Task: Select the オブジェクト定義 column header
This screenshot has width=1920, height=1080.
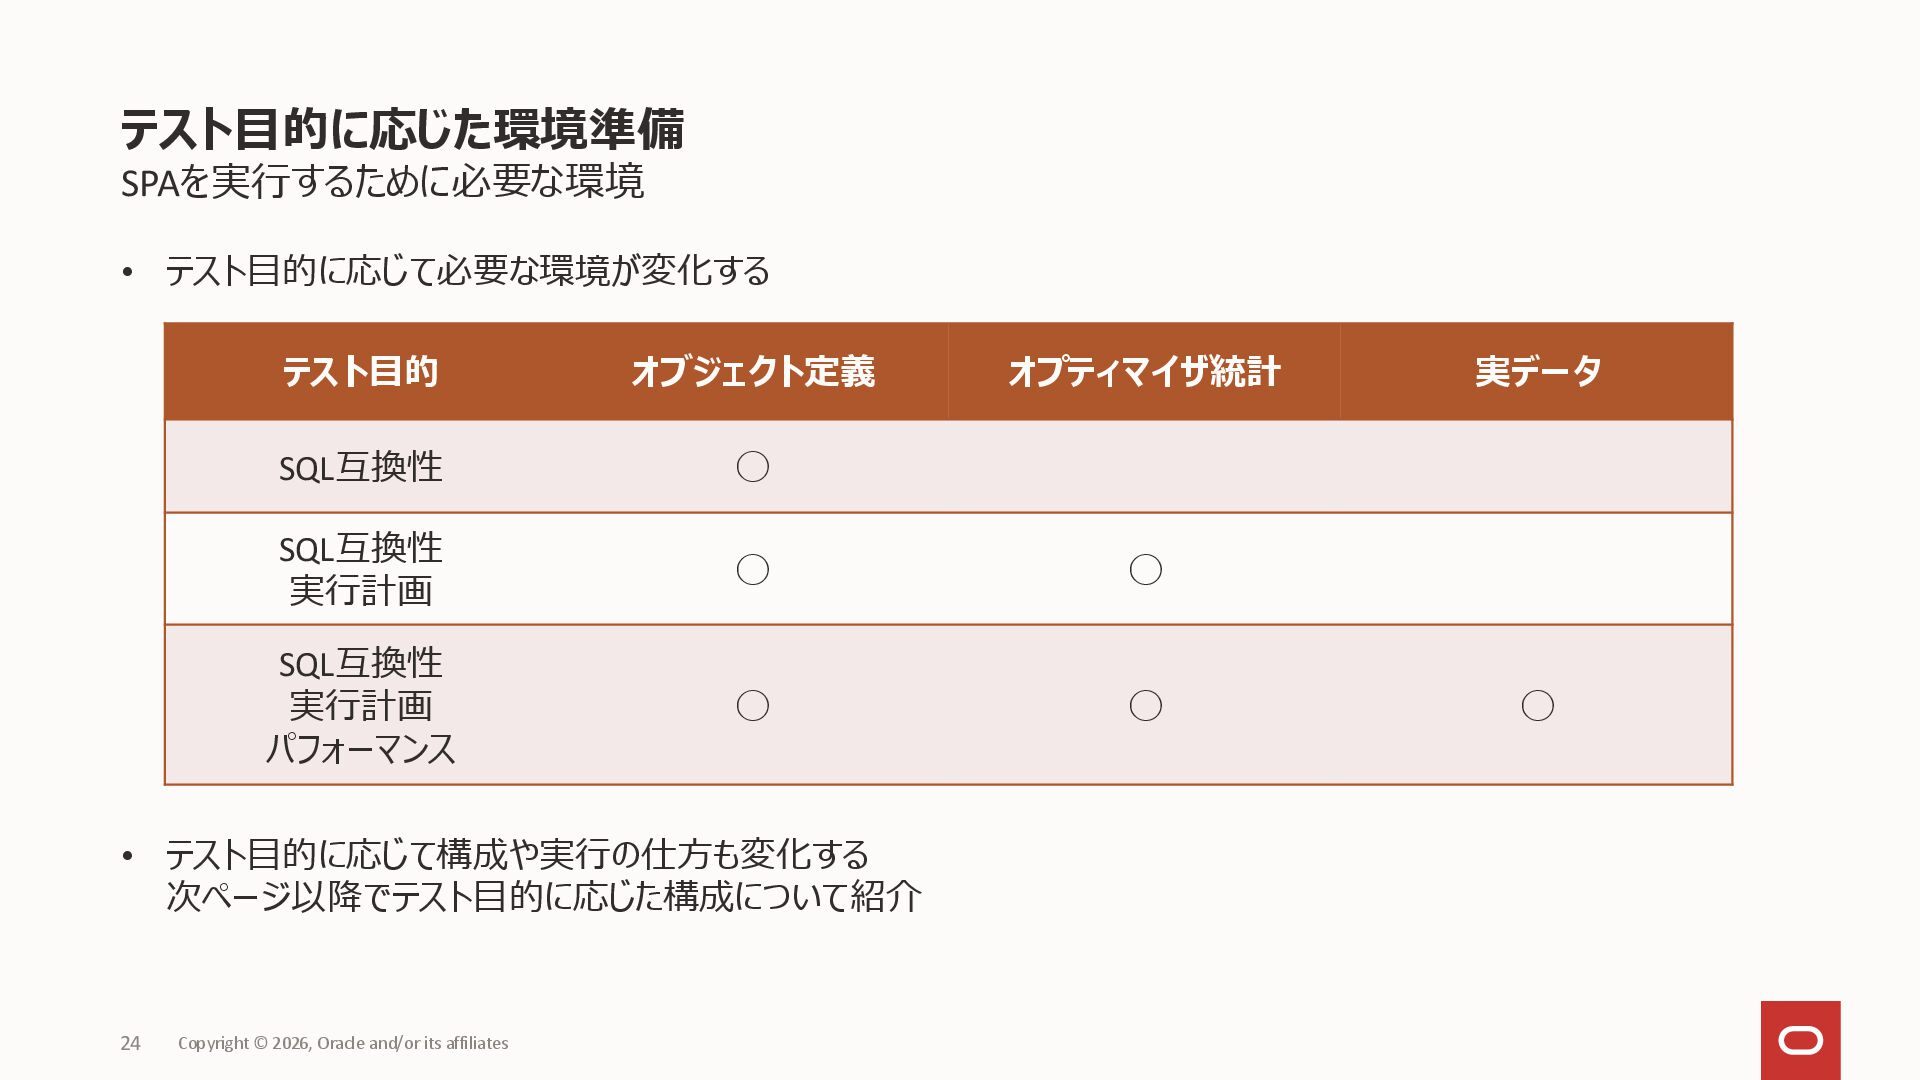Action: point(752,372)
